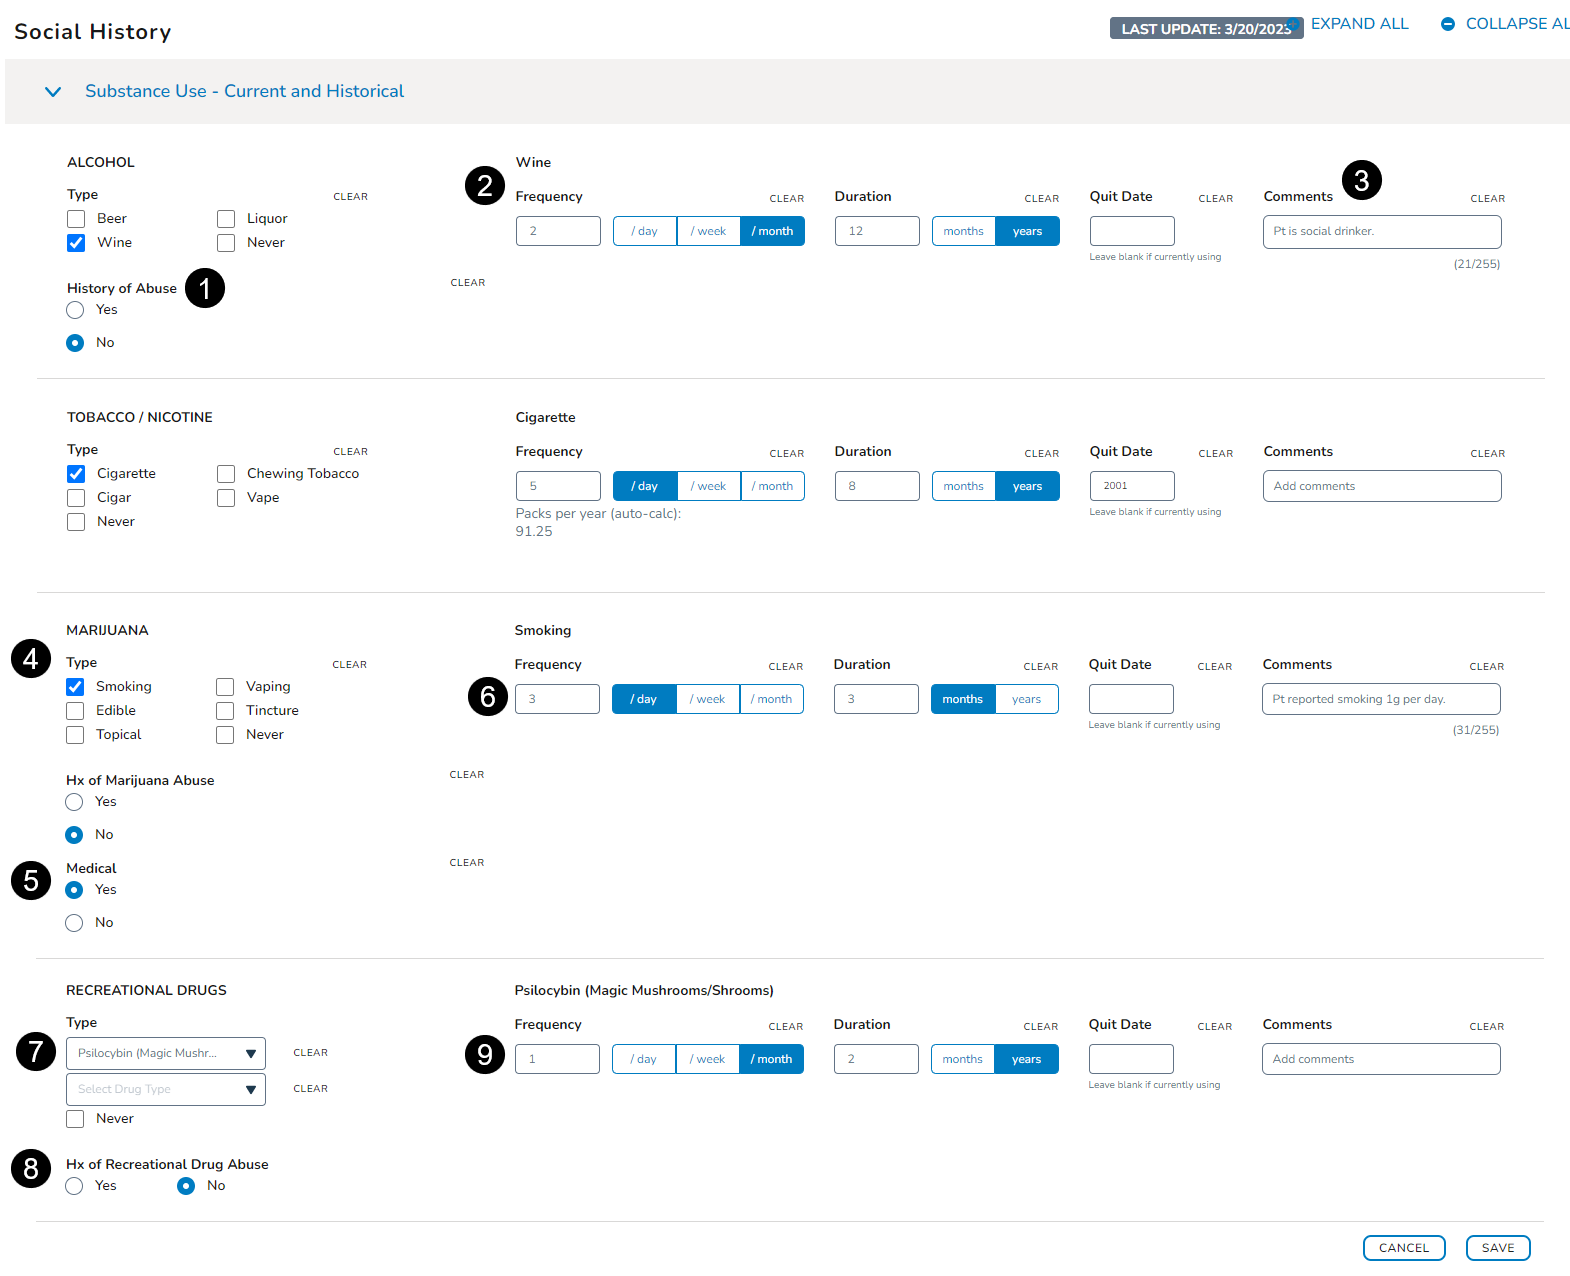This screenshot has width=1570, height=1276.
Task: Open the Psilocybin drug type dropdown
Action: [x=166, y=1053]
